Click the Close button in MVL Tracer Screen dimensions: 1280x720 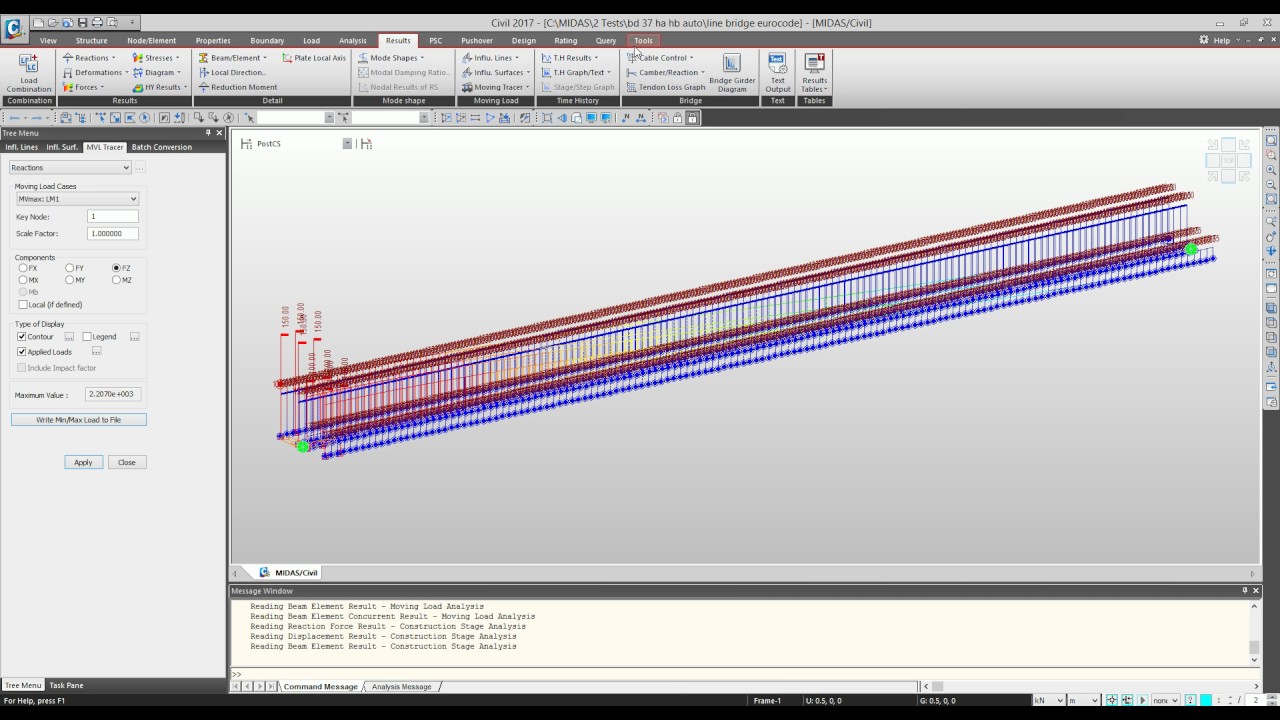point(126,462)
